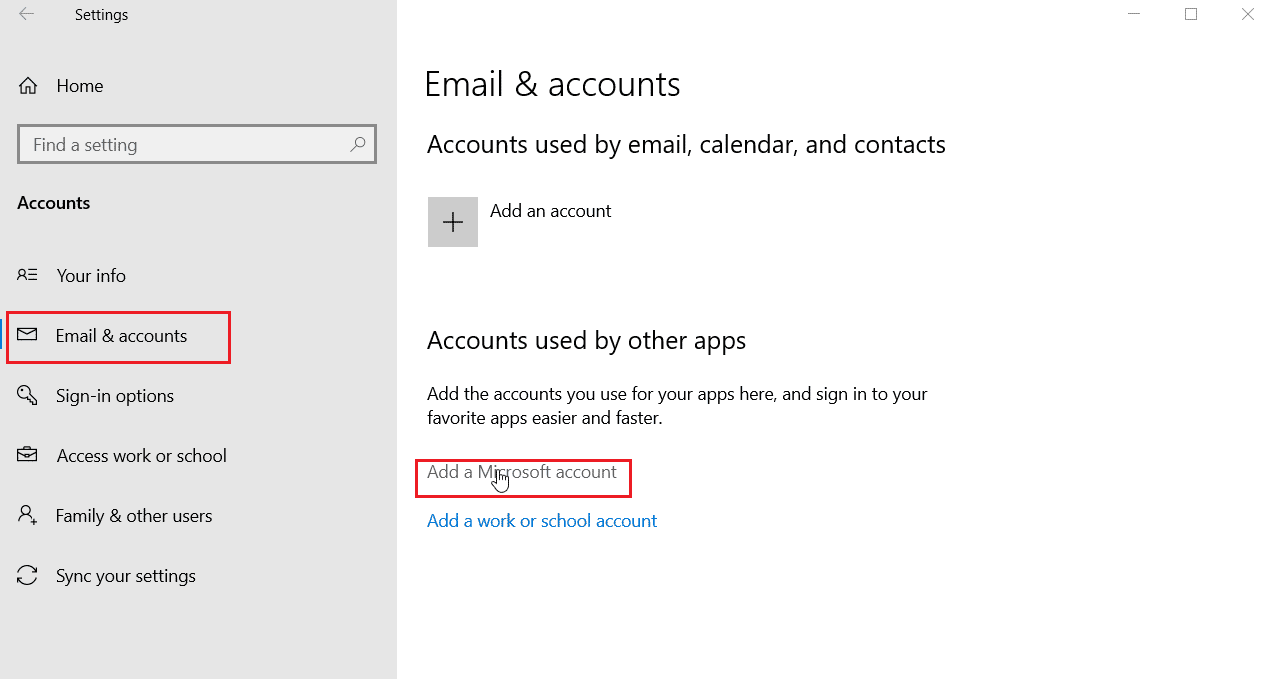The width and height of the screenshot is (1271, 679).
Task: Click the Sign-in options key icon
Action: (27, 395)
